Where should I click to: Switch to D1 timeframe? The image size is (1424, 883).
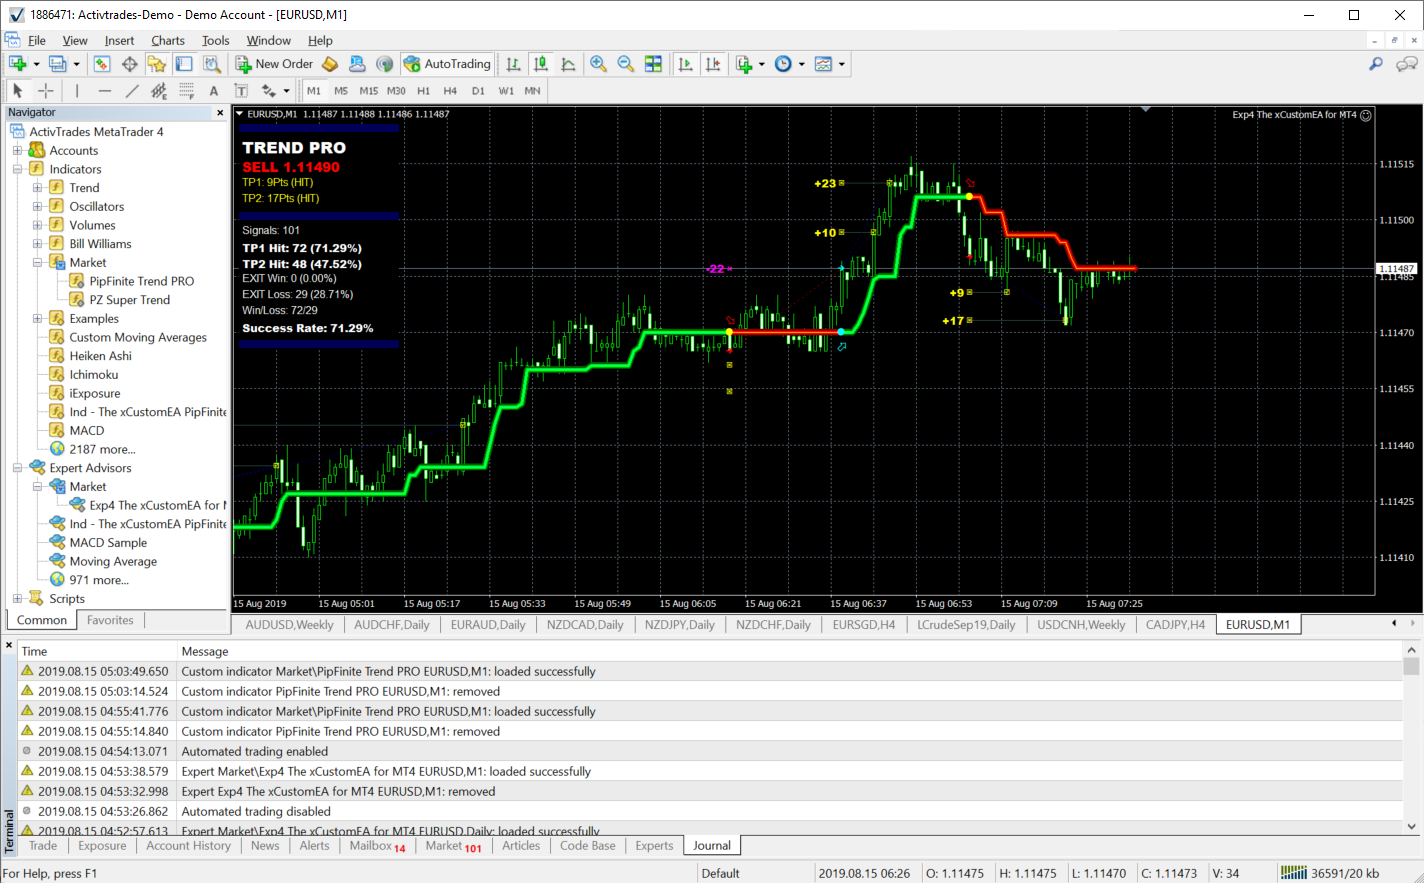click(x=478, y=91)
